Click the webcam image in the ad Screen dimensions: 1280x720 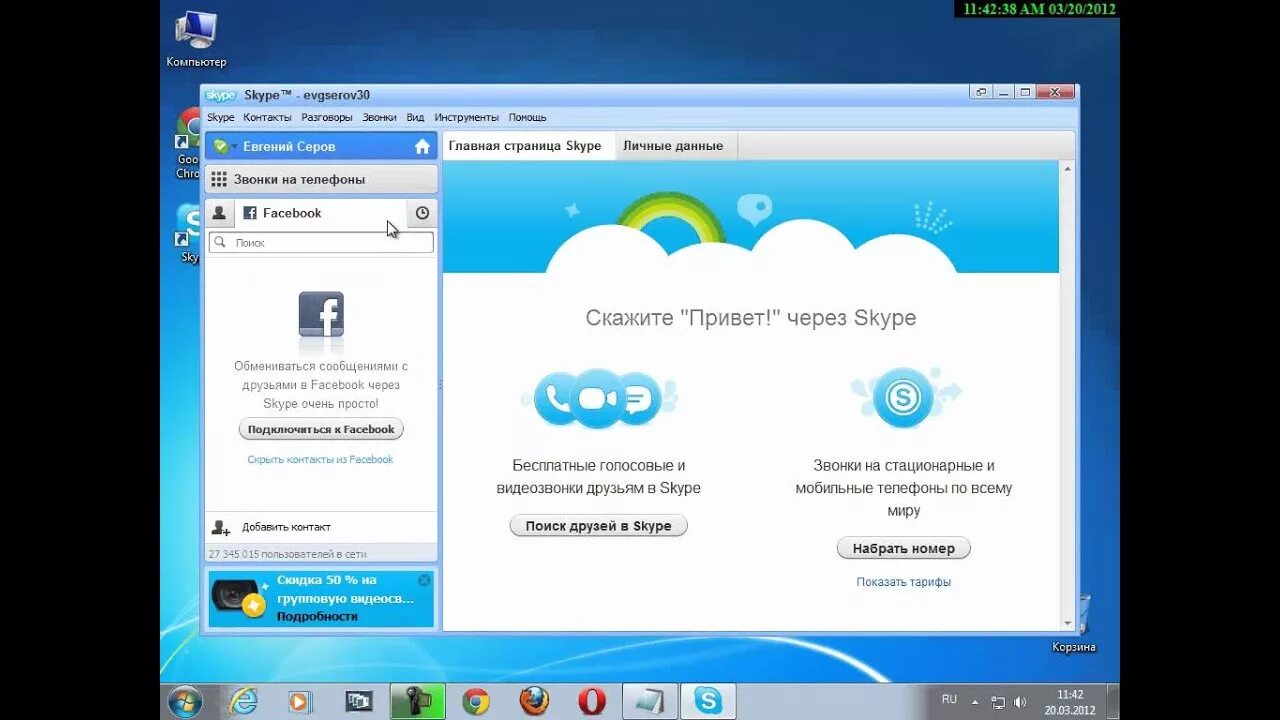point(240,597)
